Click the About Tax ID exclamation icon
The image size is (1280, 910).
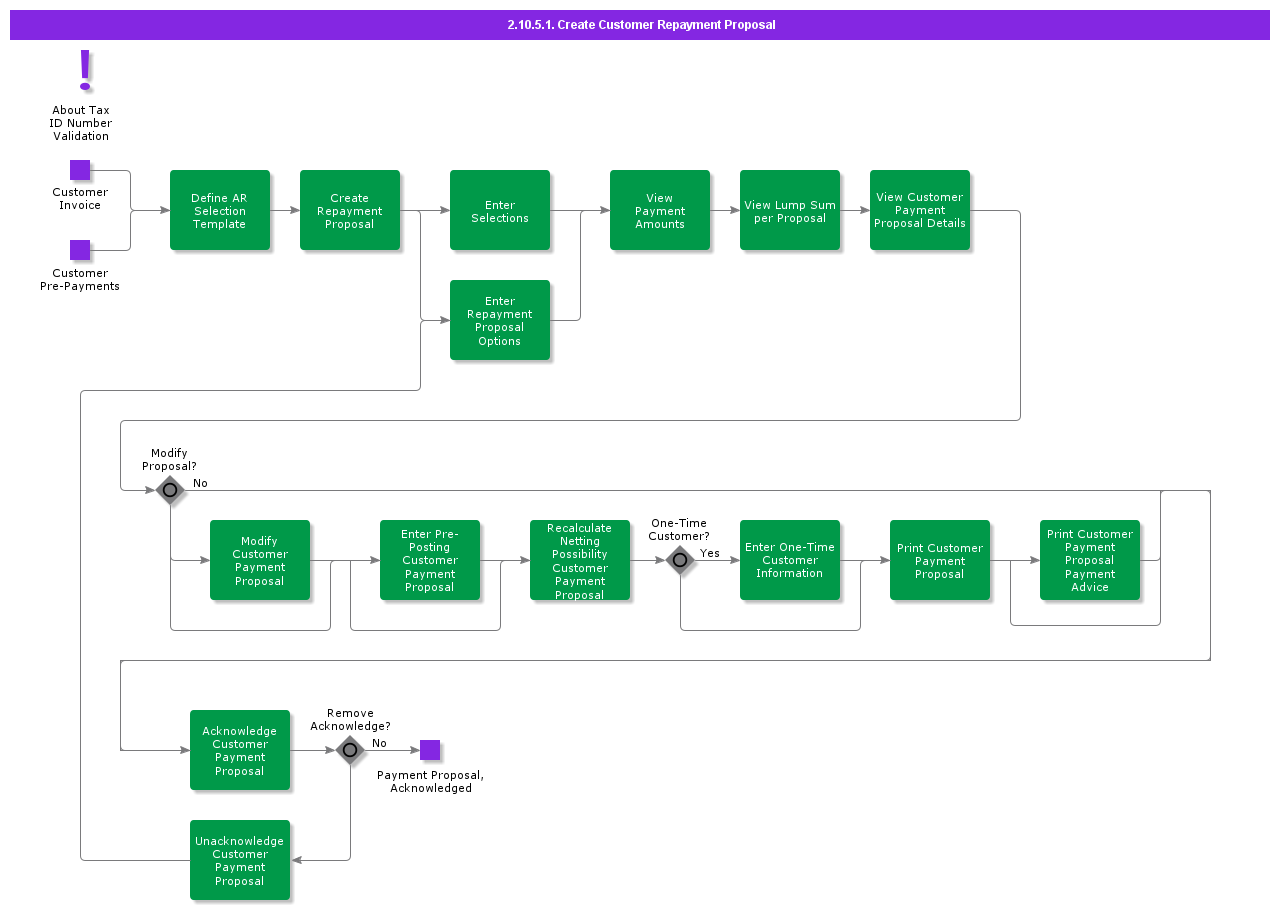click(85, 70)
